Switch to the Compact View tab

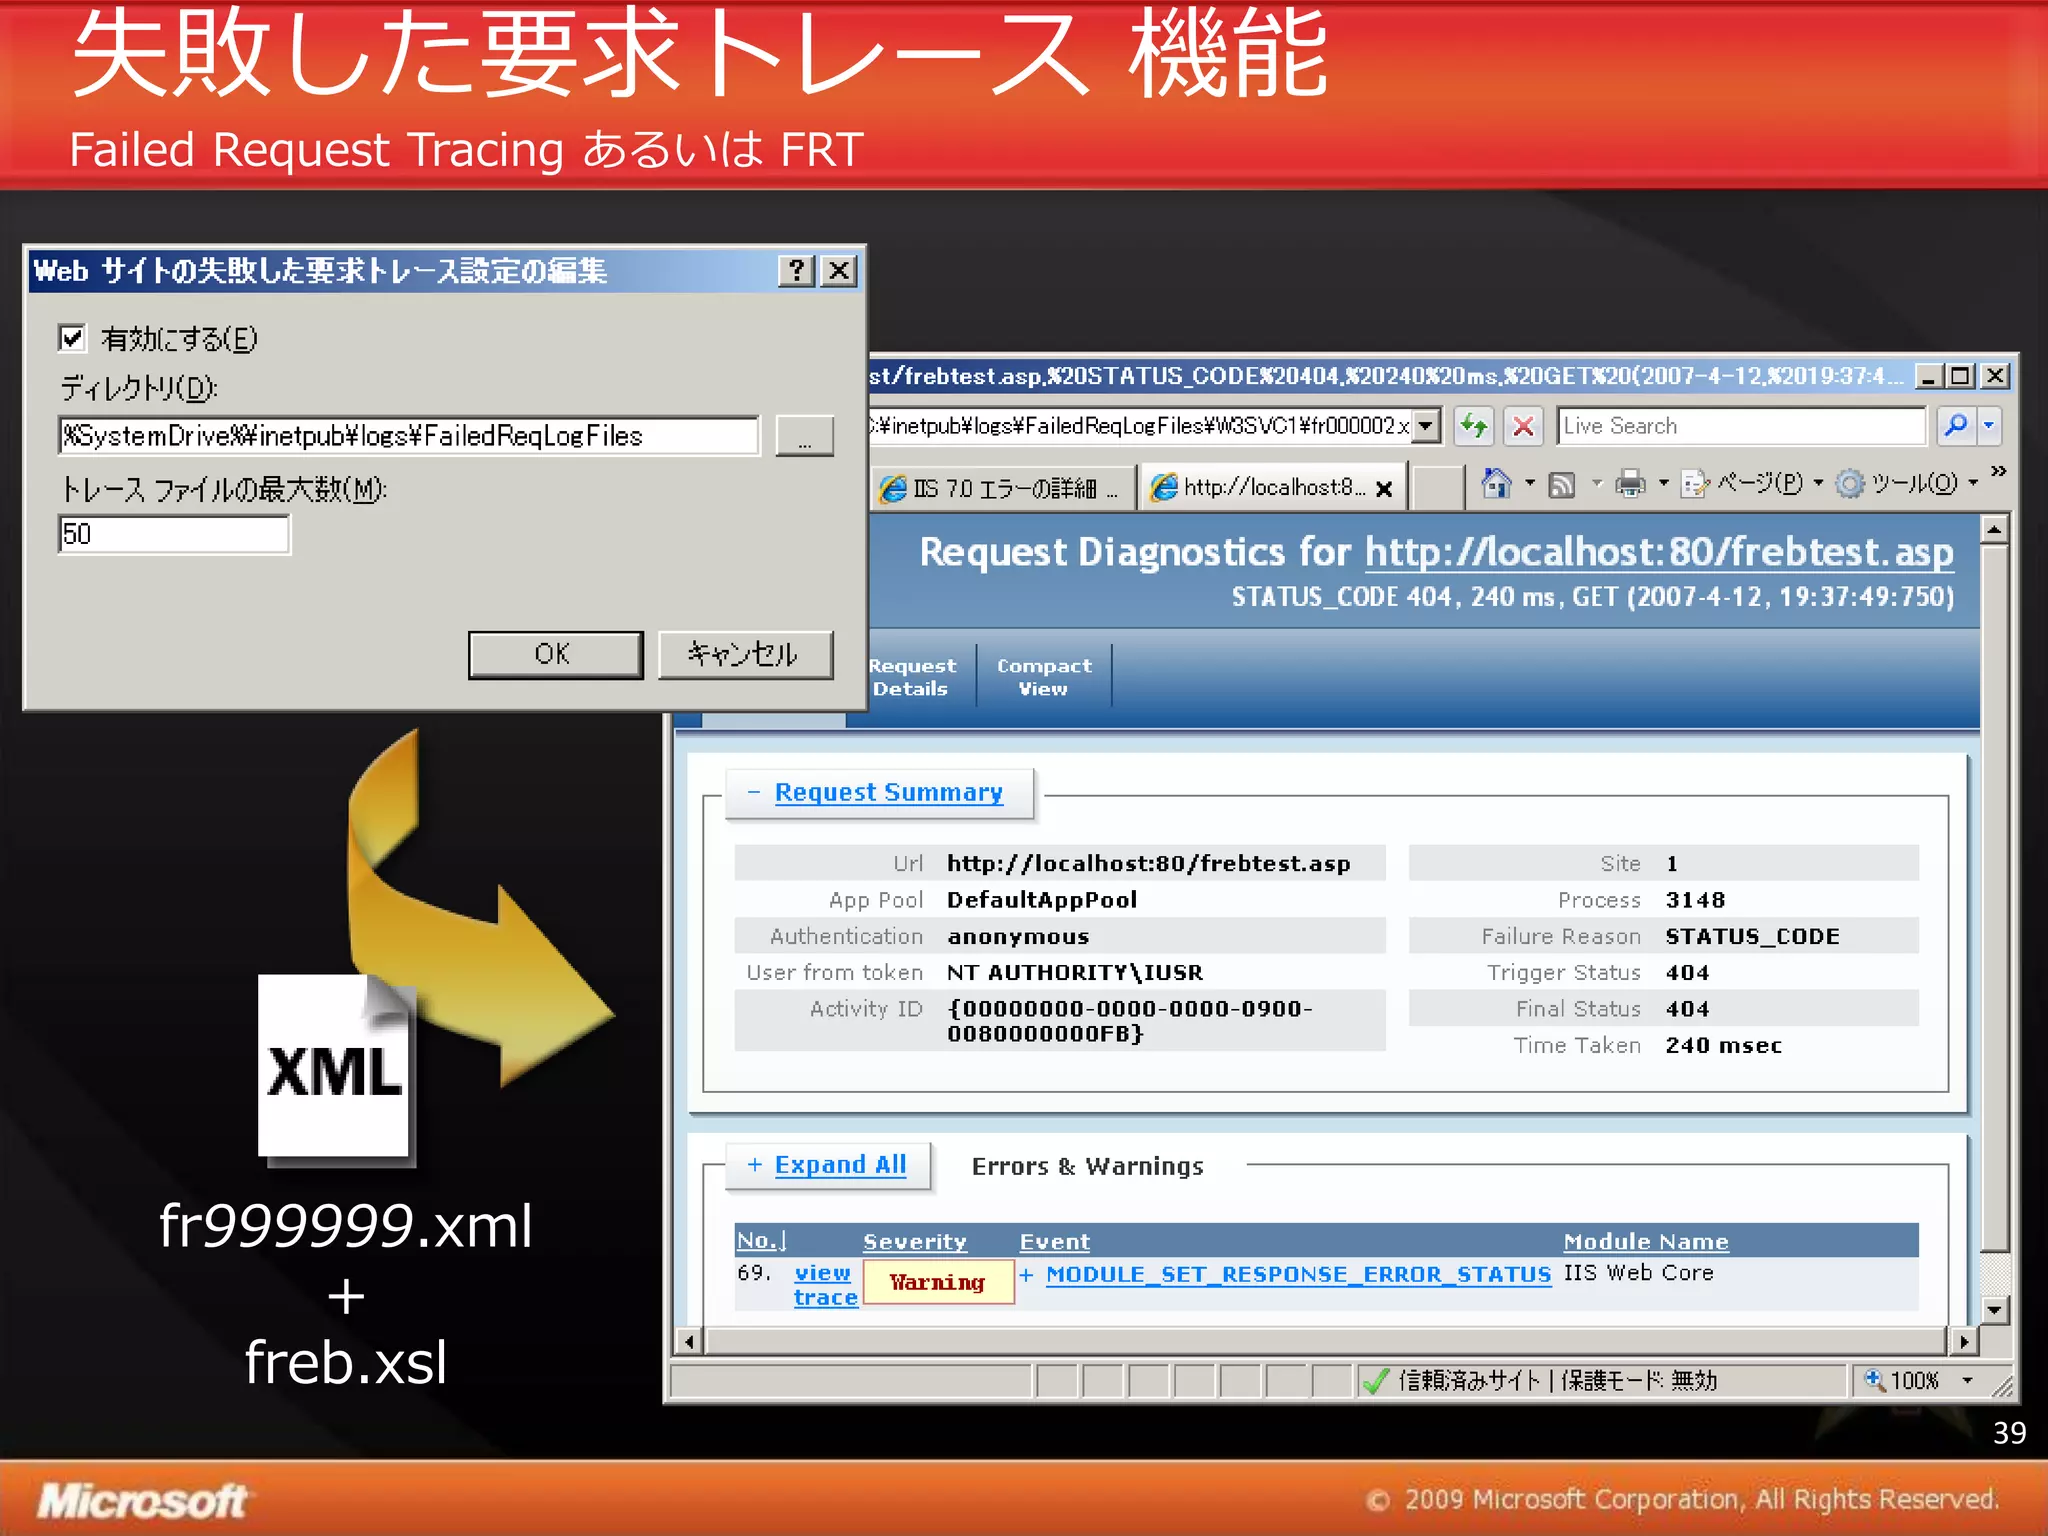[1044, 677]
